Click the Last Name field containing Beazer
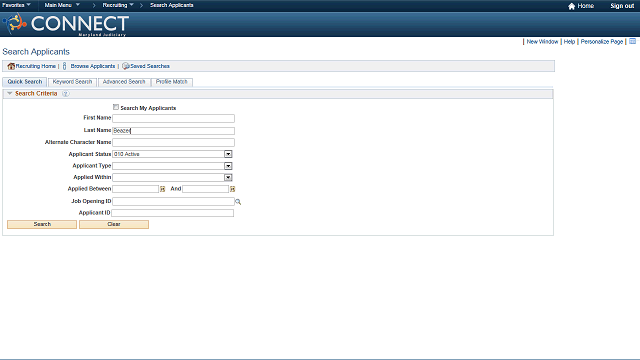This screenshot has width=640, height=360. click(x=173, y=131)
